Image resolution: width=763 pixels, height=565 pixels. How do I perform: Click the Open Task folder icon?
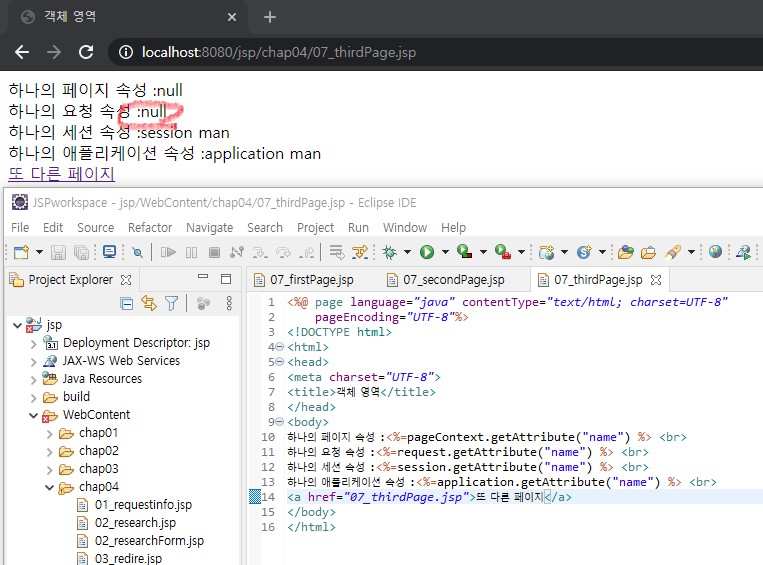648,252
